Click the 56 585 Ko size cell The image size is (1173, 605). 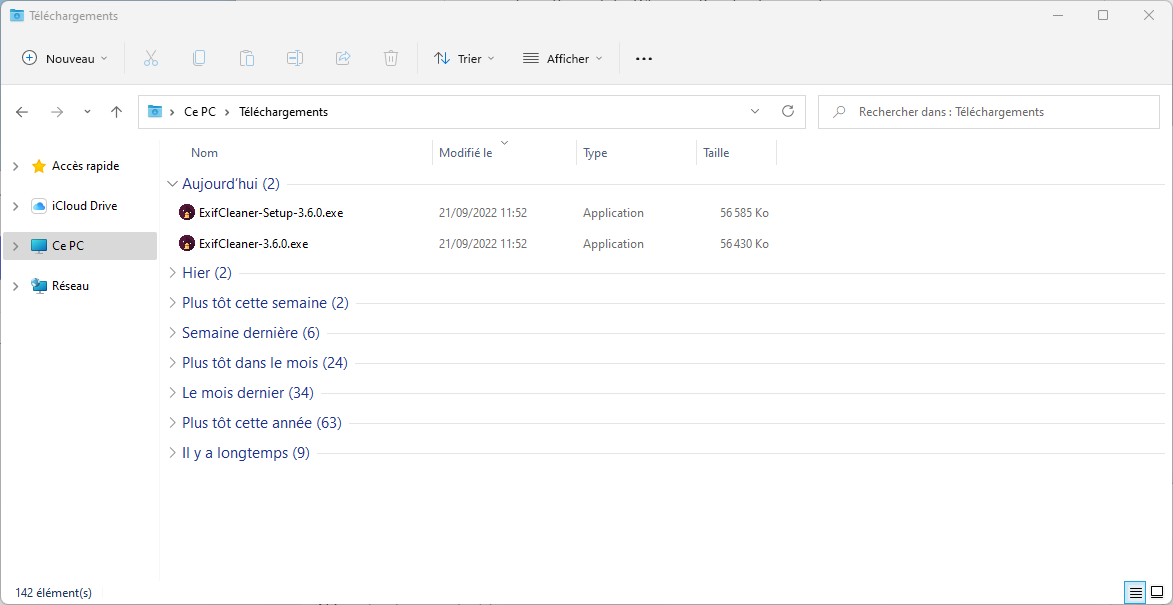click(x=744, y=213)
